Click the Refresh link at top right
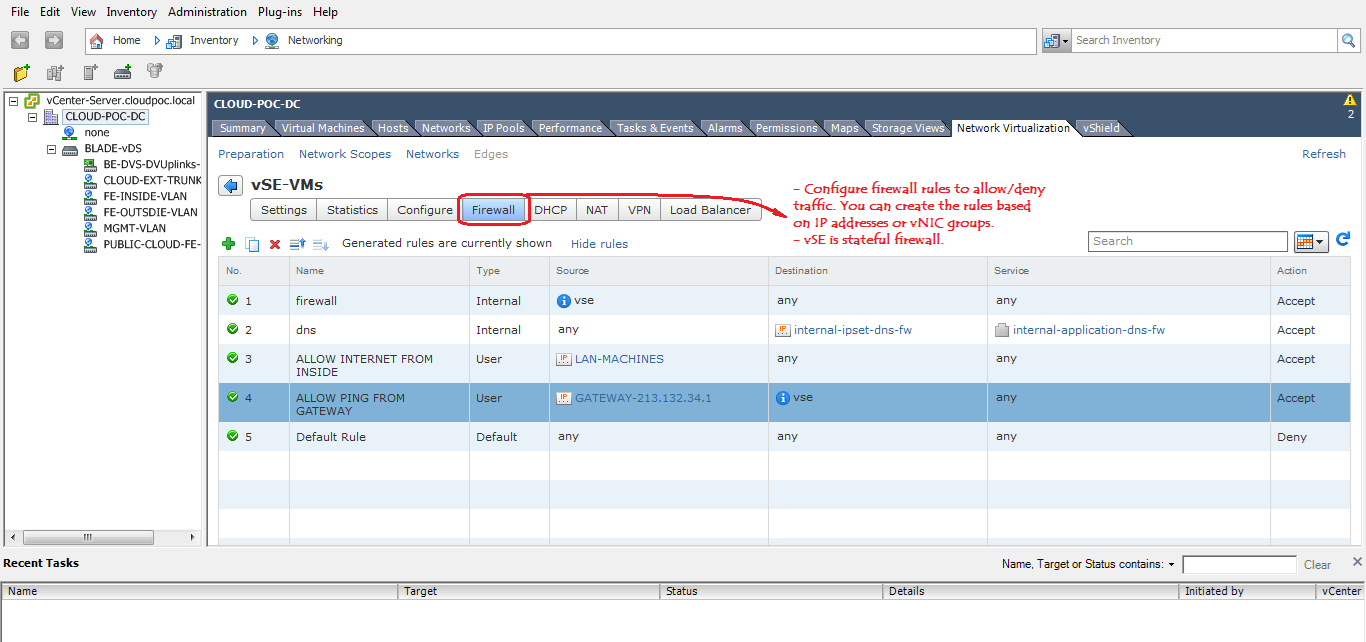 click(x=1324, y=153)
